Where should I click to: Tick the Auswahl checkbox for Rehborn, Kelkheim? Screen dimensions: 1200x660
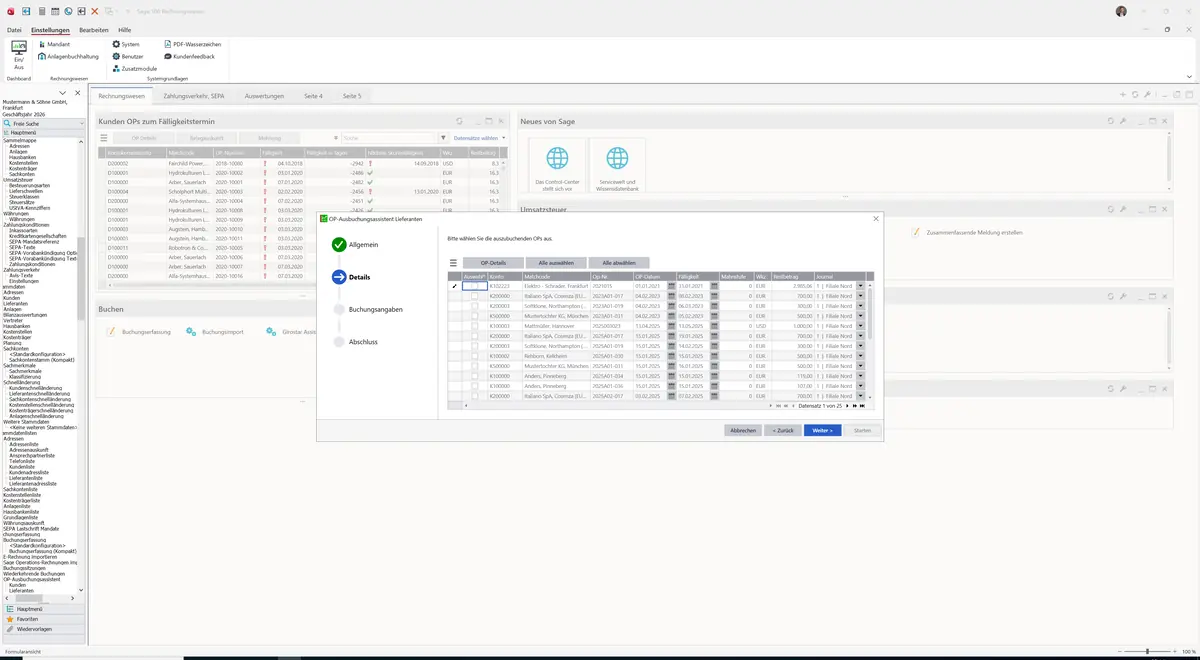[x=475, y=356]
